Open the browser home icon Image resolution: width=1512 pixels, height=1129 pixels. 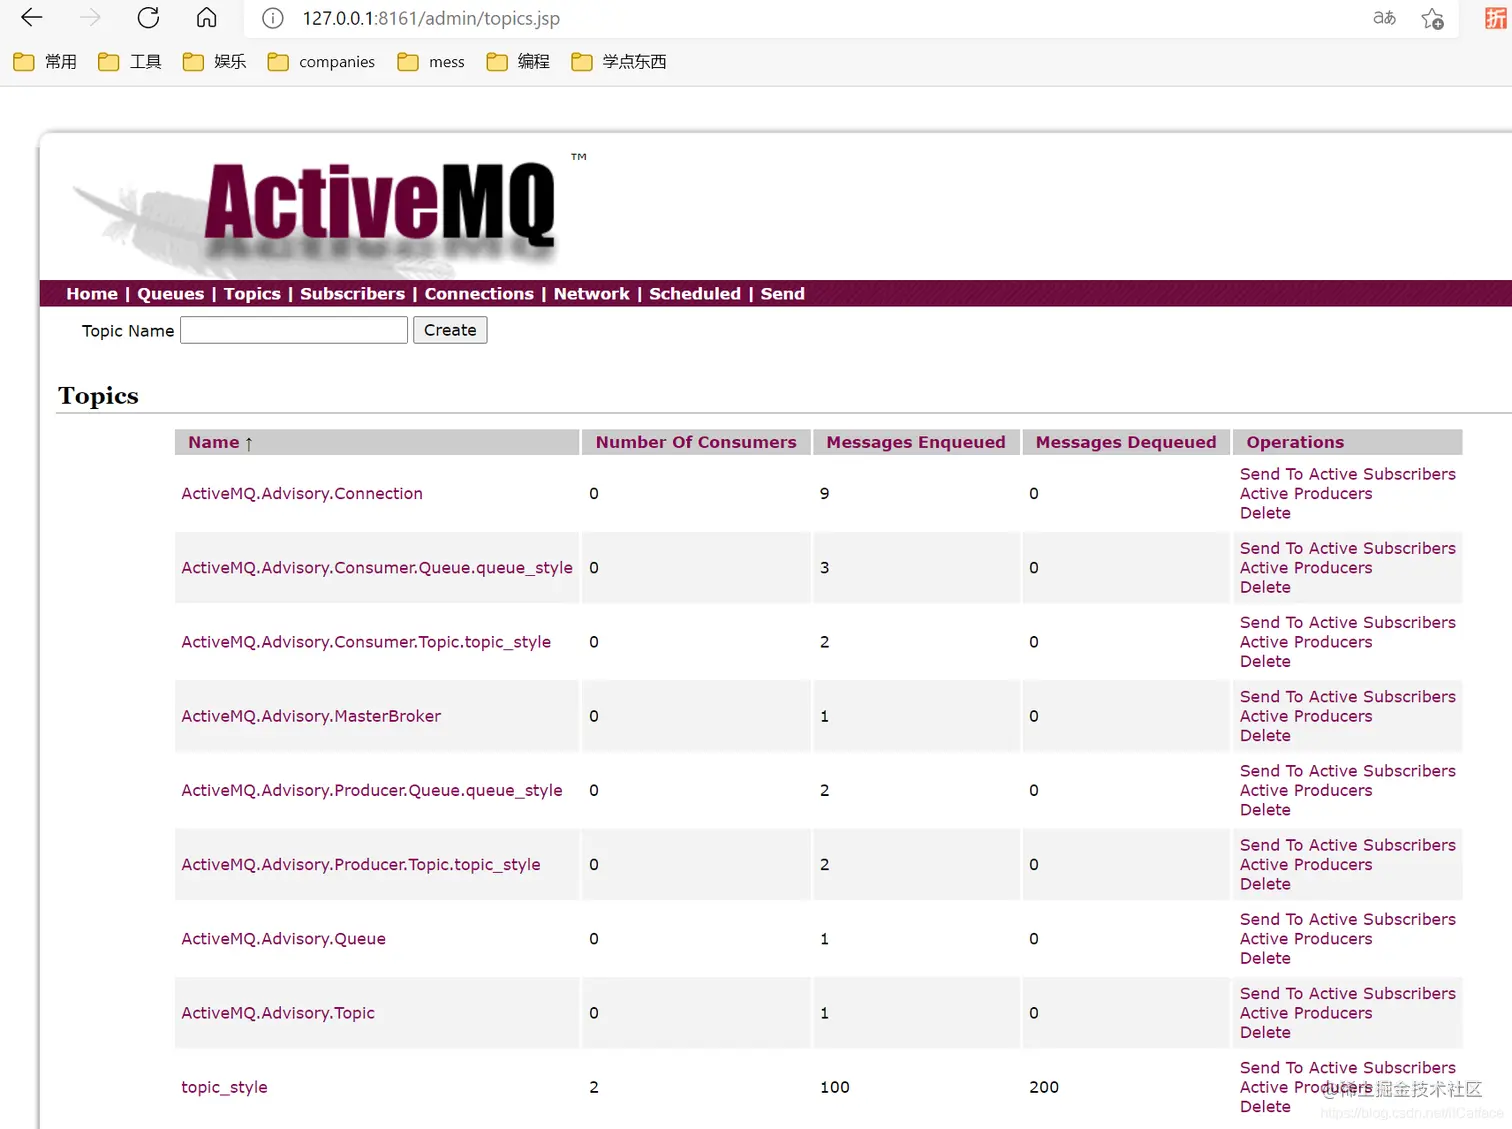206,18
